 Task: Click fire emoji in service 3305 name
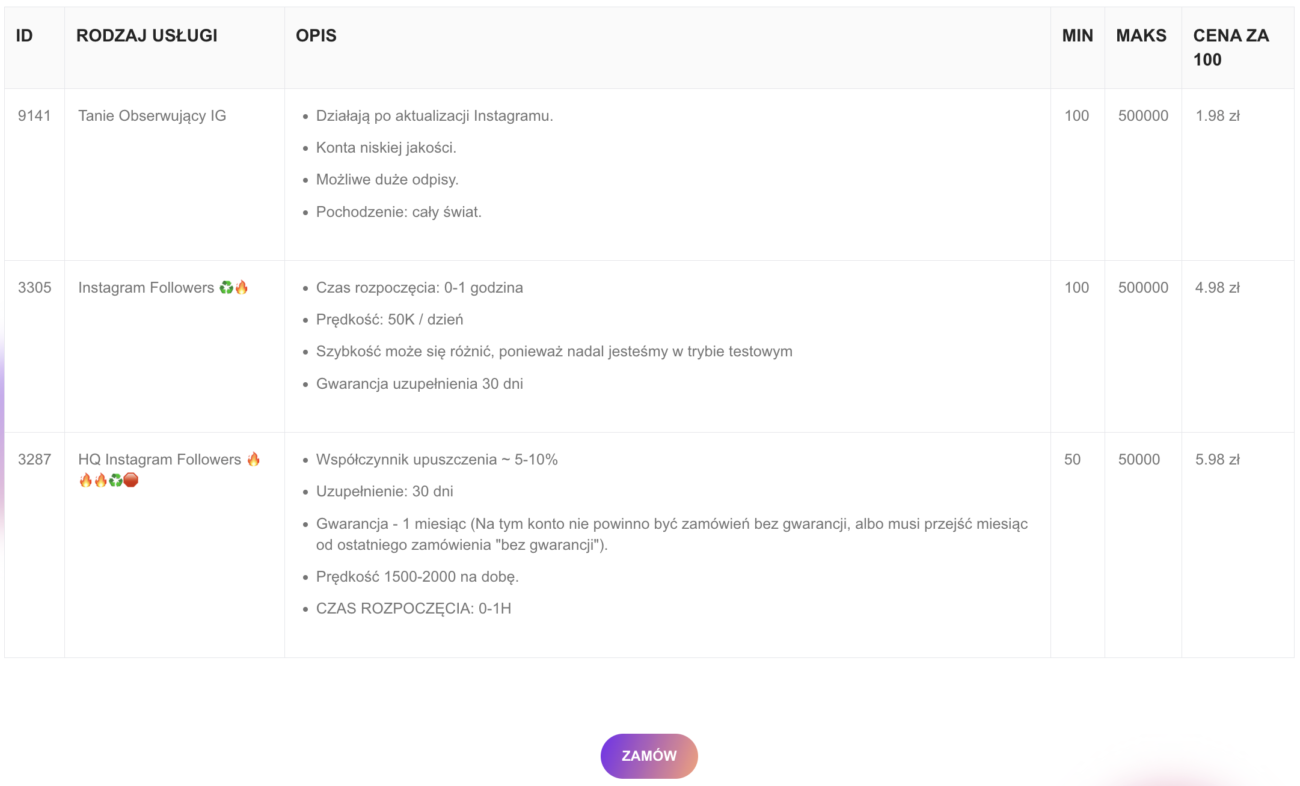[x=241, y=288]
